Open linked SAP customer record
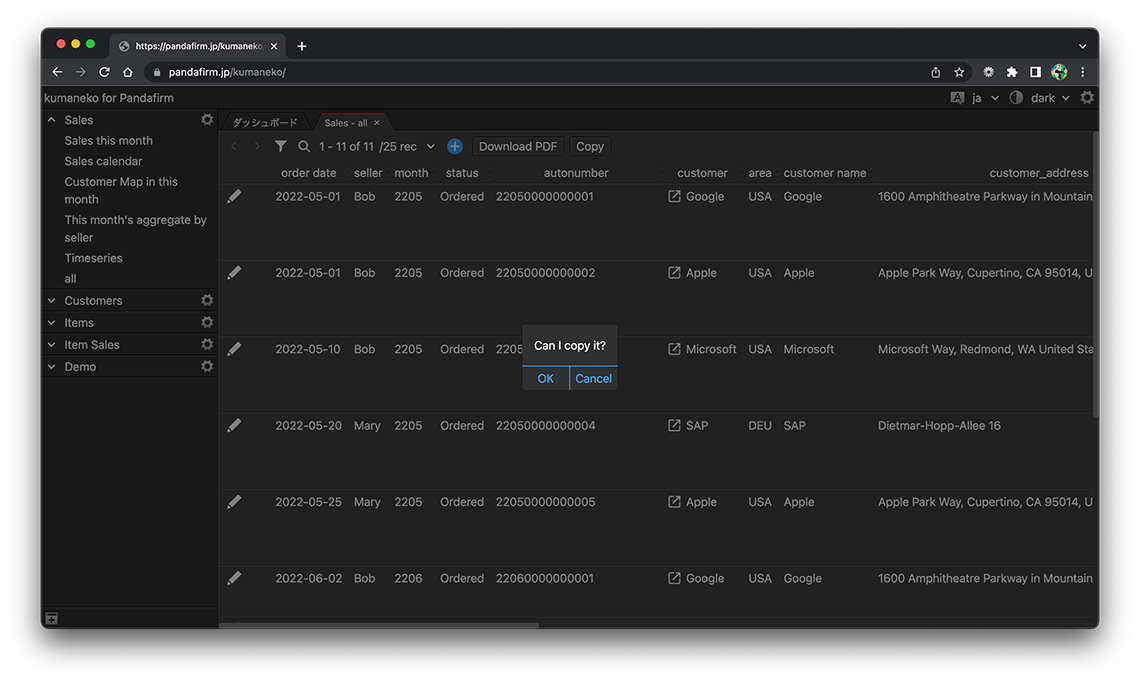Image resolution: width=1140 pixels, height=683 pixels. pos(674,426)
